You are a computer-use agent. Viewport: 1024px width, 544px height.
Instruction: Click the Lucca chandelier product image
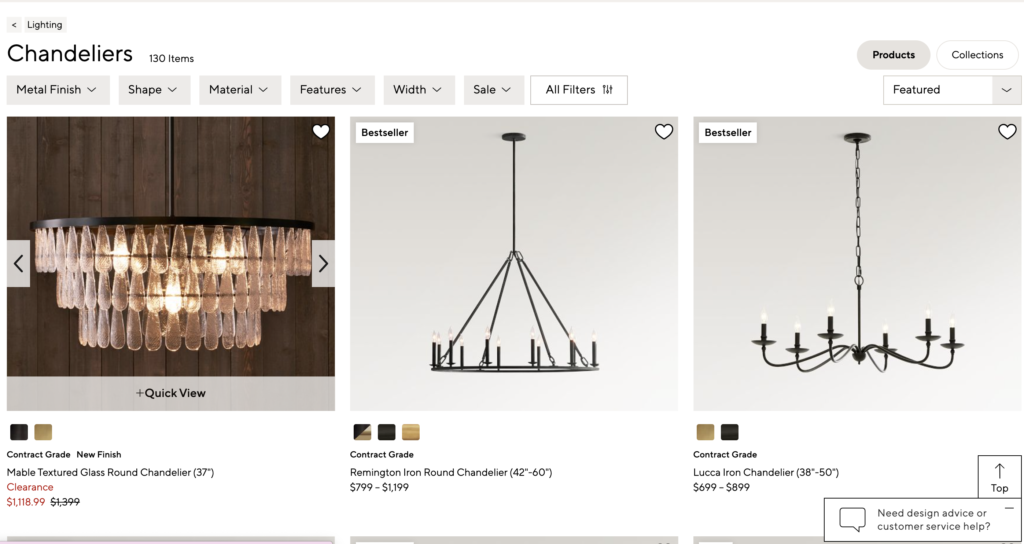pos(857,264)
